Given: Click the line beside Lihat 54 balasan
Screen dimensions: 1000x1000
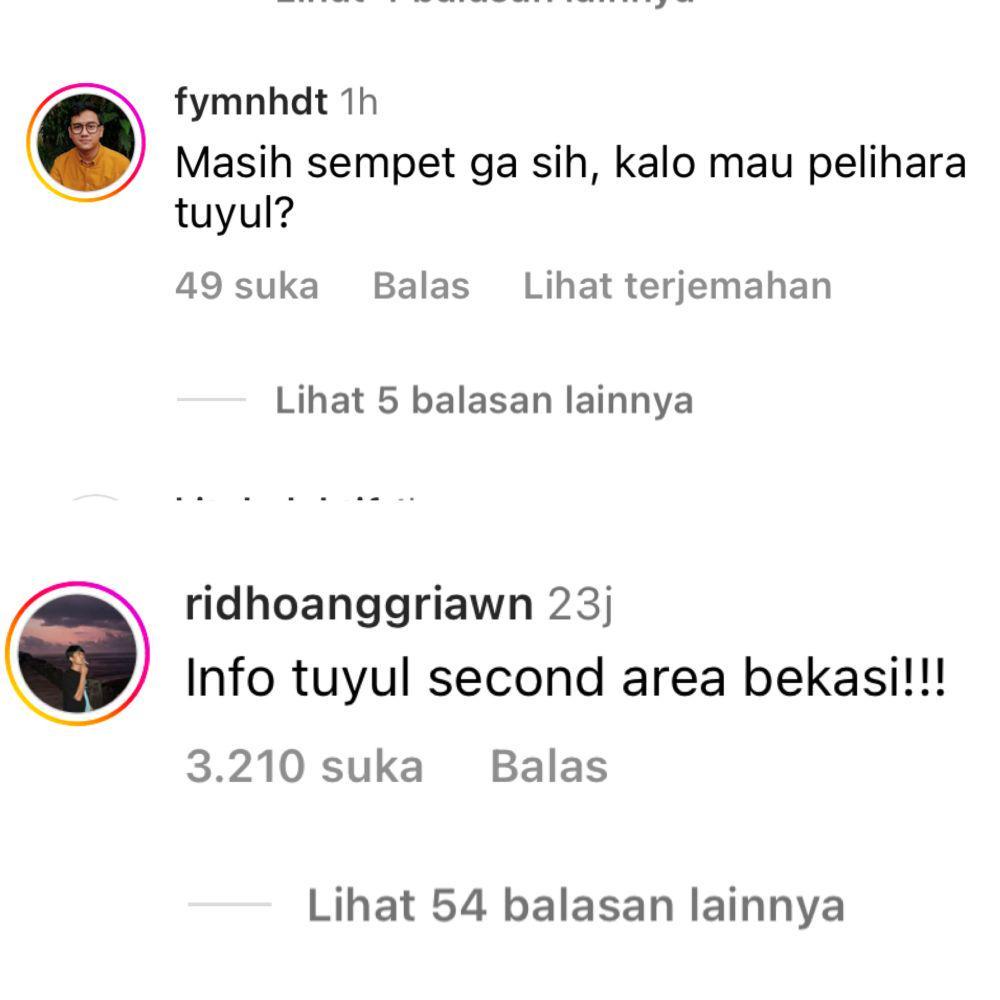Looking at the screenshot, I should (230, 904).
